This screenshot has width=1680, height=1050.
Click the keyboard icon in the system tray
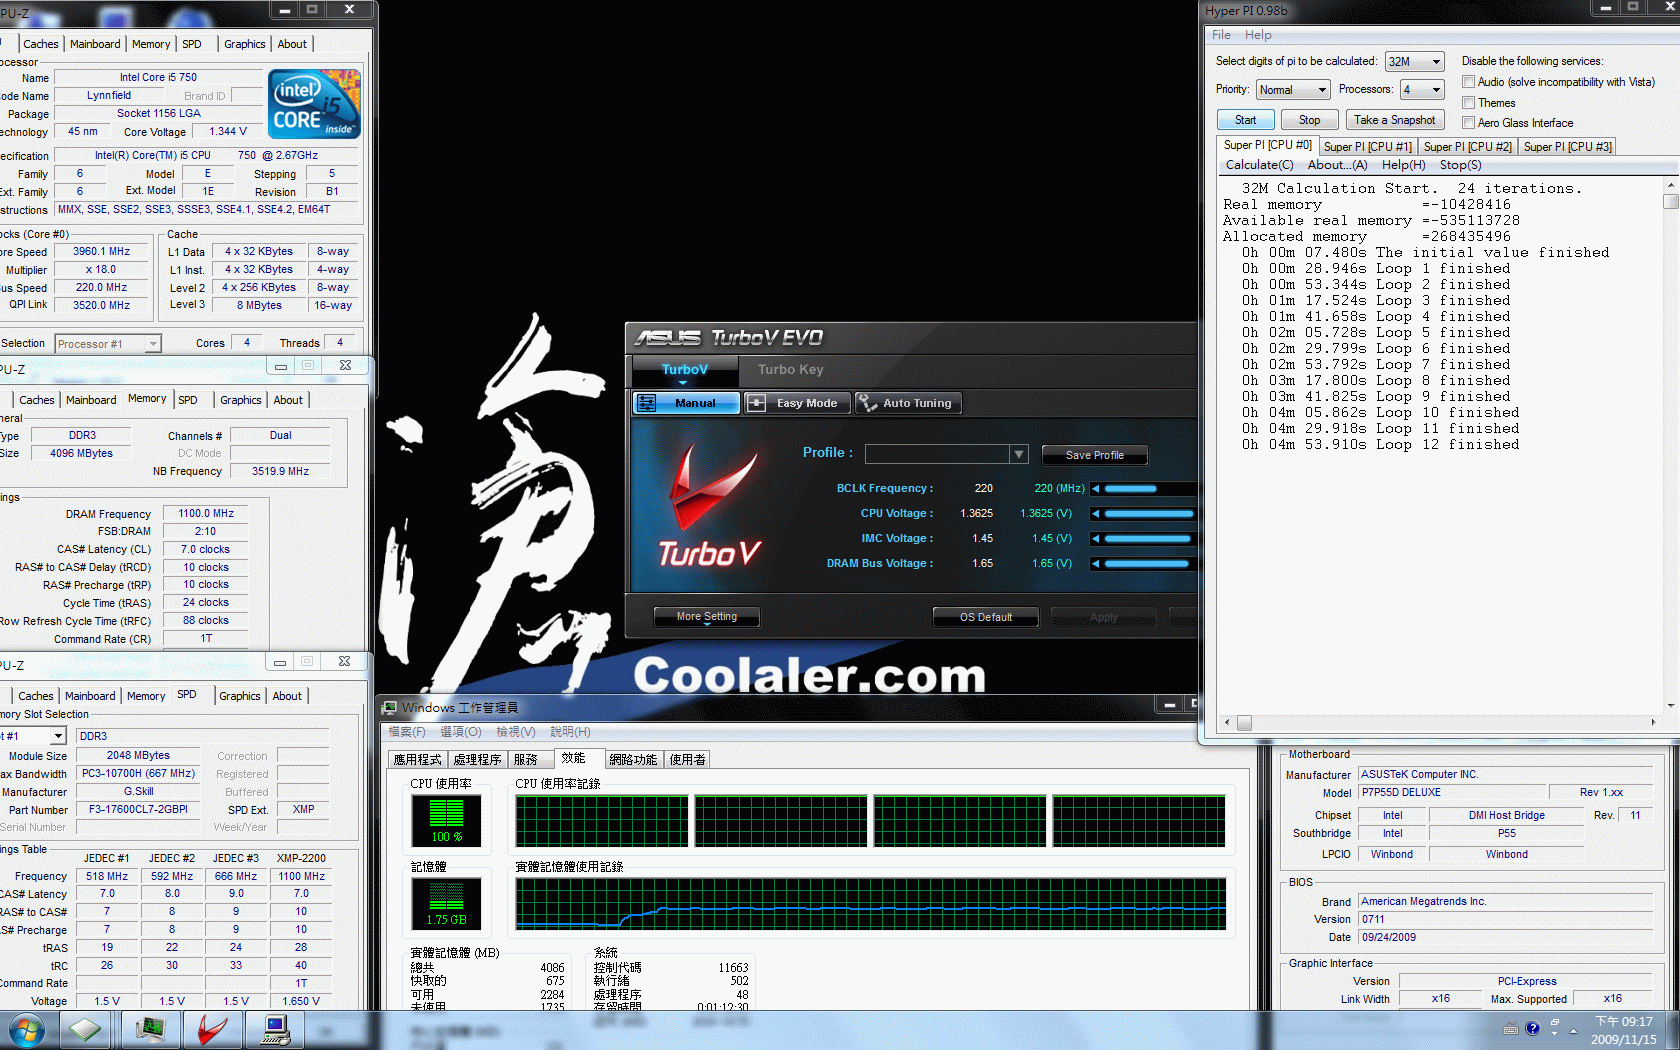pyautogui.click(x=1511, y=1029)
